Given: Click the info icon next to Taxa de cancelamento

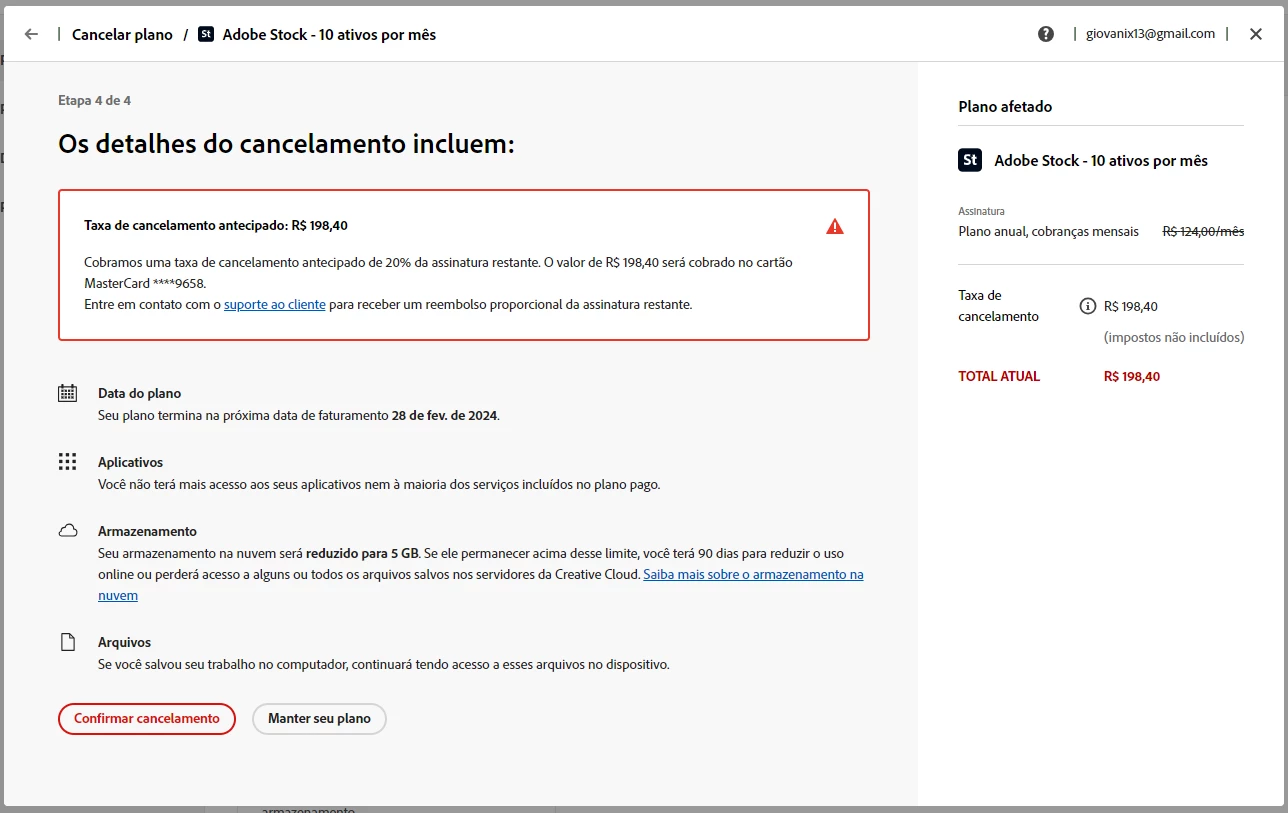Looking at the screenshot, I should pyautogui.click(x=1088, y=306).
